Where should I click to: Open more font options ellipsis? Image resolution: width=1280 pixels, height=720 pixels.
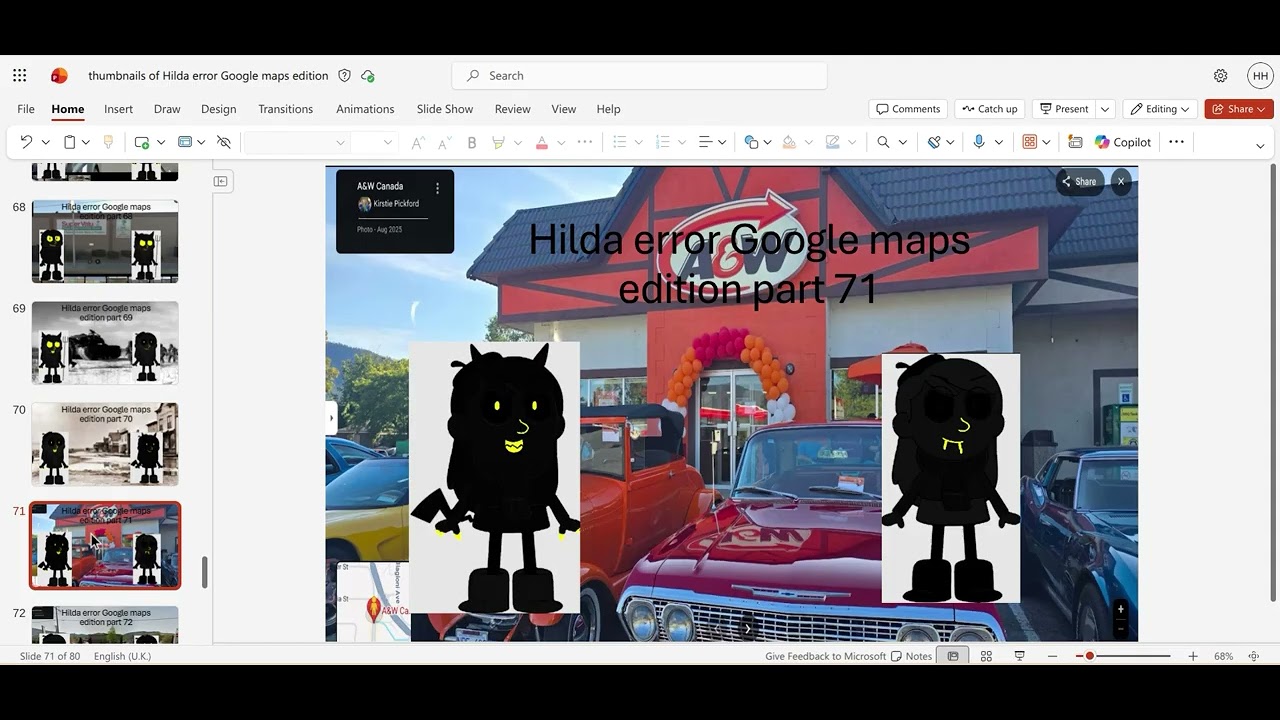click(x=585, y=142)
